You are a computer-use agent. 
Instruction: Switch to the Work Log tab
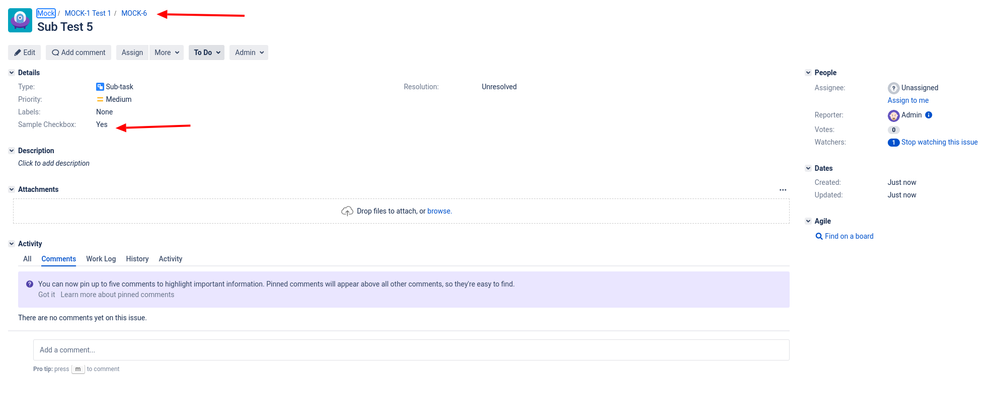point(101,259)
